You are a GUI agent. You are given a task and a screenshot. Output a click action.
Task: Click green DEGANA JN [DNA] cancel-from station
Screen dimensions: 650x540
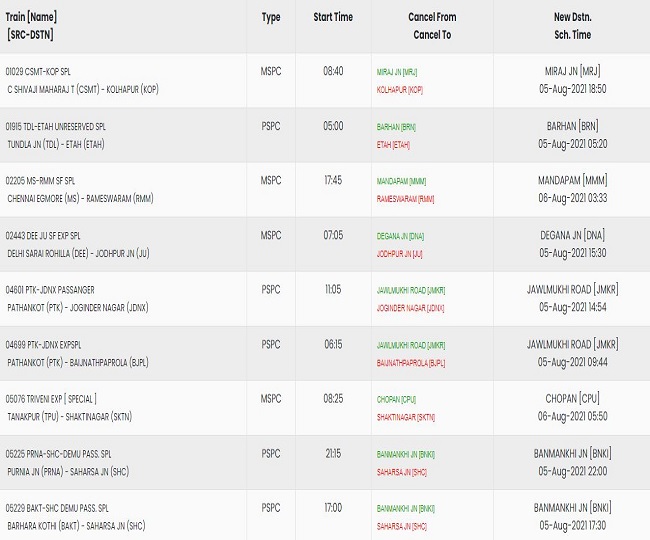pos(400,236)
